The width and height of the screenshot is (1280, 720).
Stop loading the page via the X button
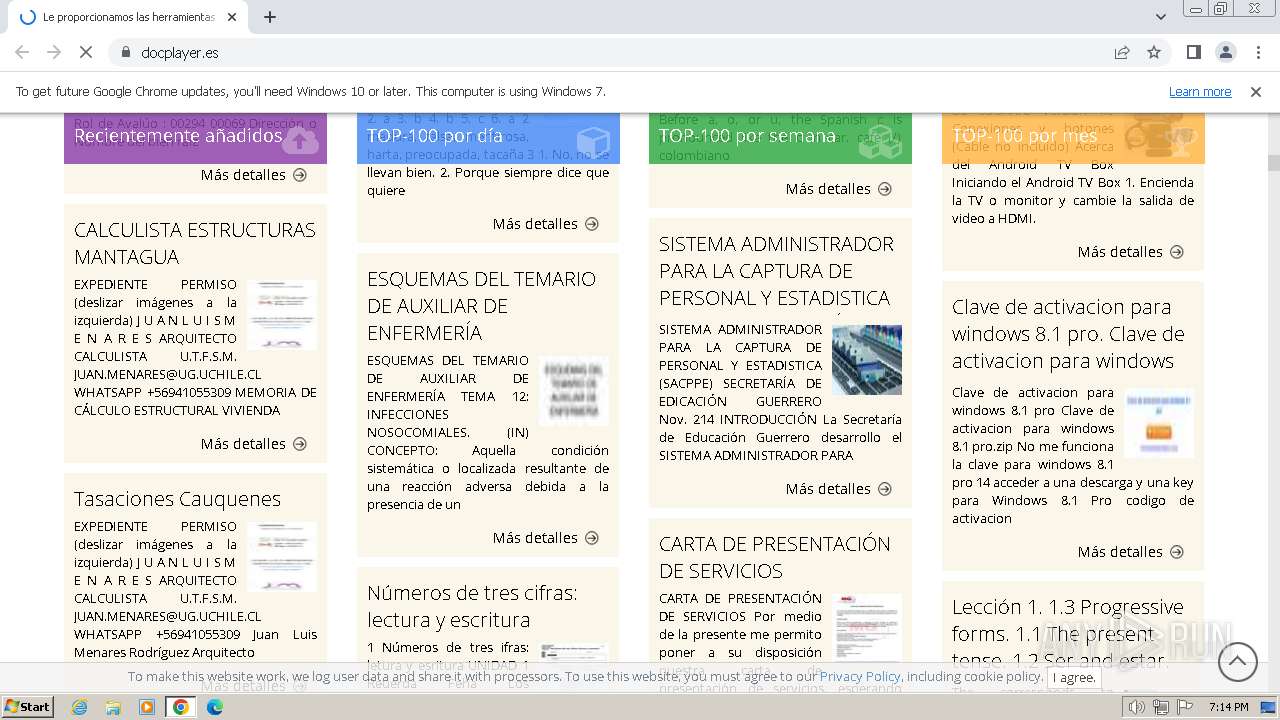85,52
